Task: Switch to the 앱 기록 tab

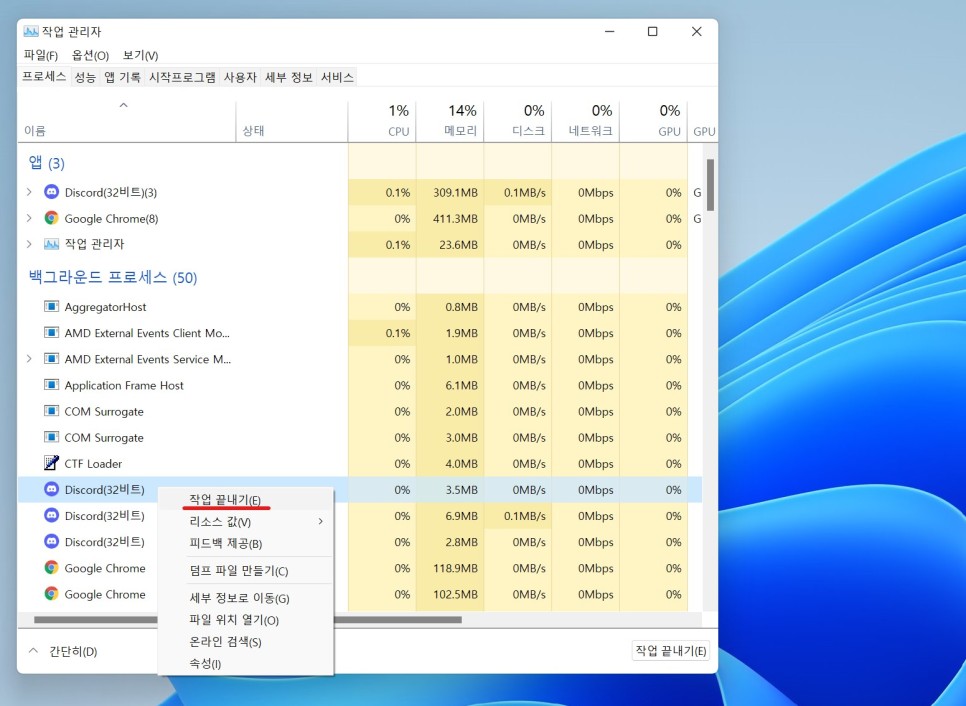Action: coord(122,78)
